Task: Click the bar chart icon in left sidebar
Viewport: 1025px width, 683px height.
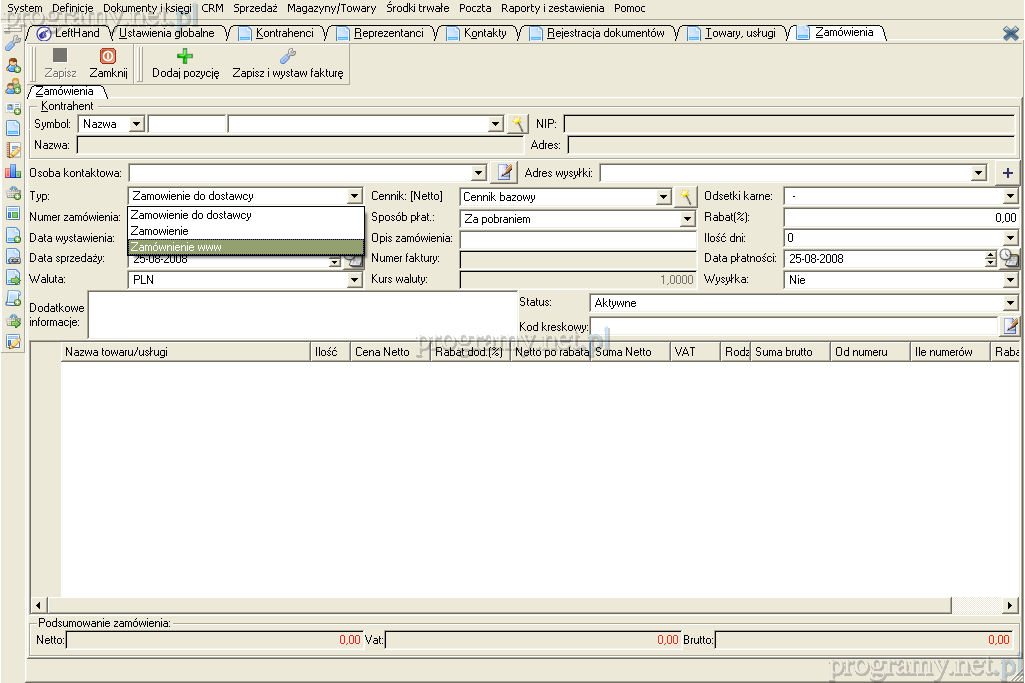Action: [x=13, y=171]
